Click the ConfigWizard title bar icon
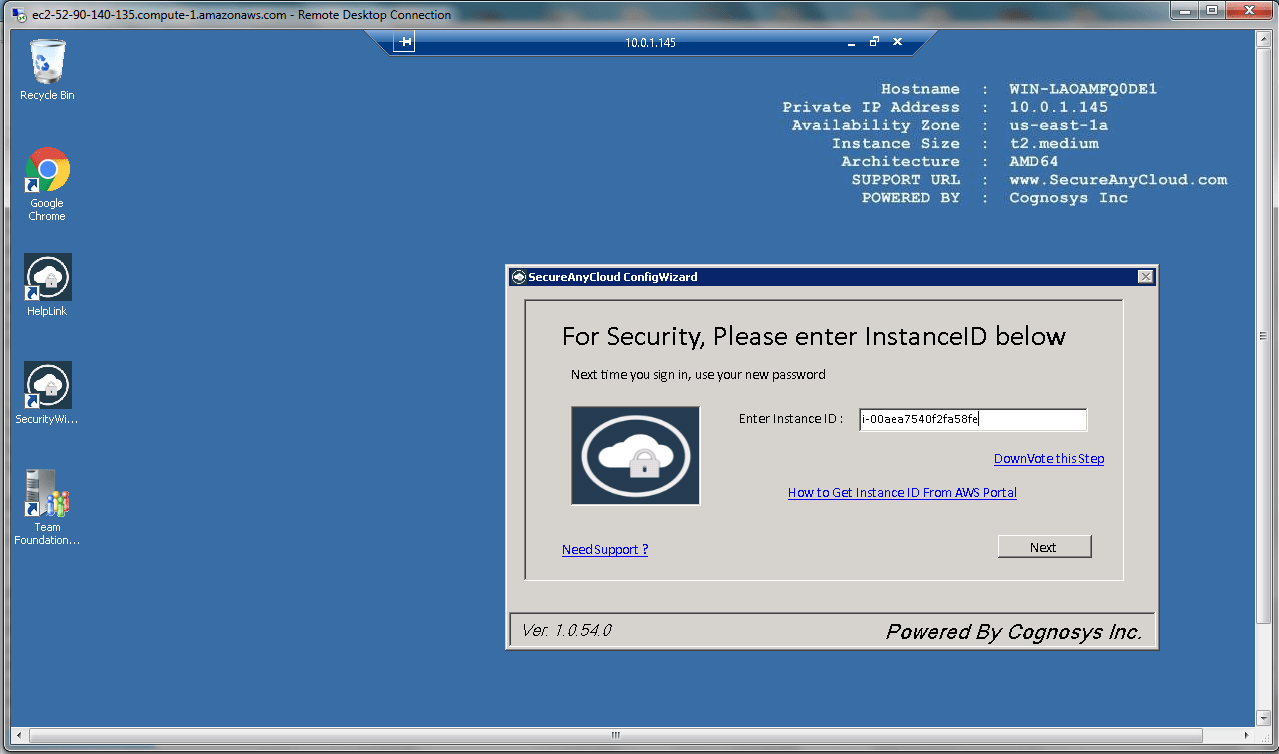This screenshot has height=754, width=1279. tap(518, 277)
